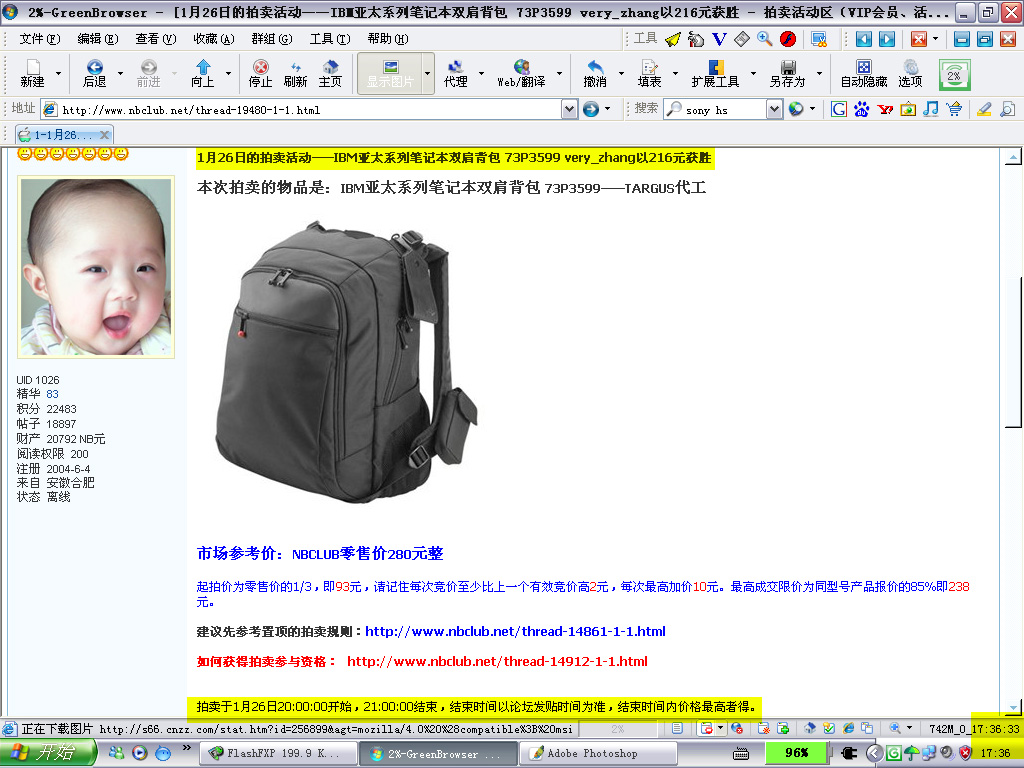
Task: Open the thread-14861 auction rules link
Action: pos(515,631)
